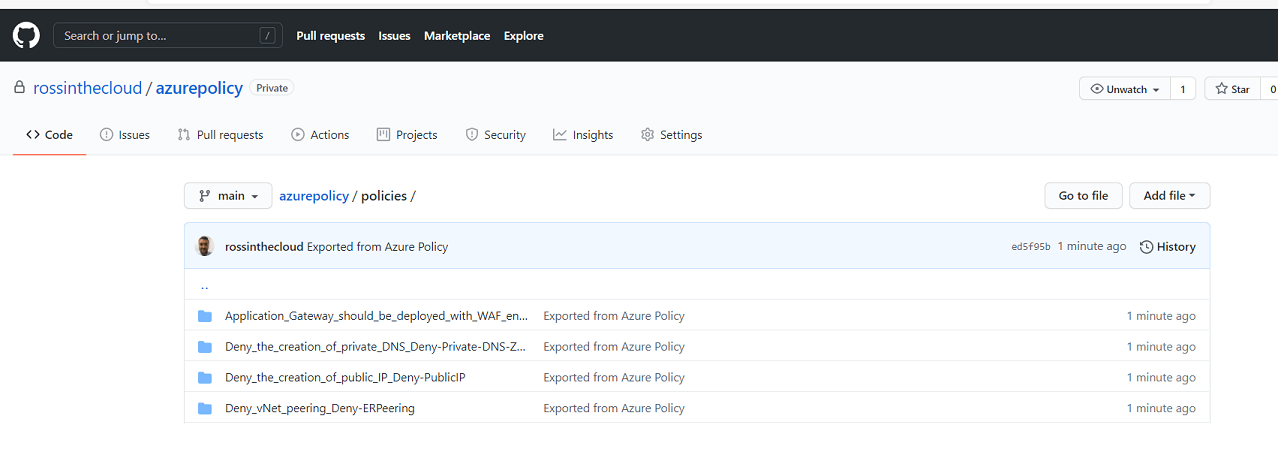The height and width of the screenshot is (464, 1278).
Task: Click the Settings tab gear icon
Action: point(647,135)
